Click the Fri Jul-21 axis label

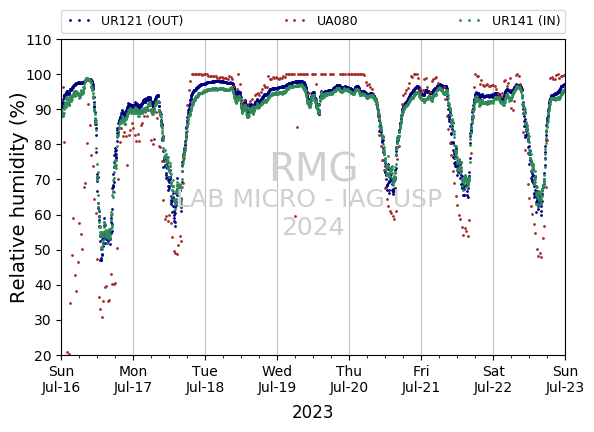pos(421,379)
